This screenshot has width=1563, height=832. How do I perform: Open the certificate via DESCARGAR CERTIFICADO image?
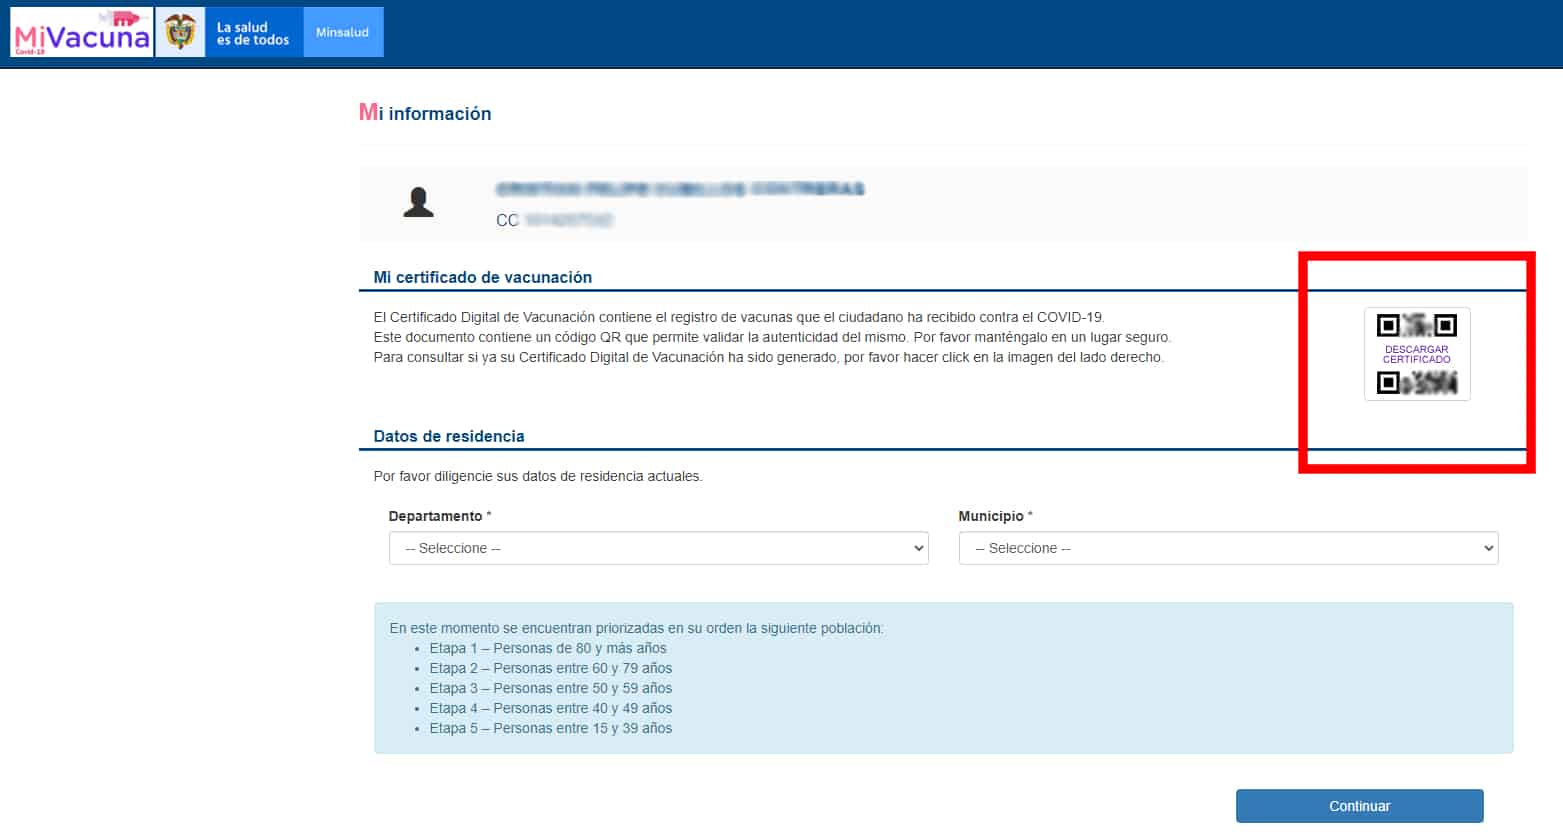(1416, 354)
